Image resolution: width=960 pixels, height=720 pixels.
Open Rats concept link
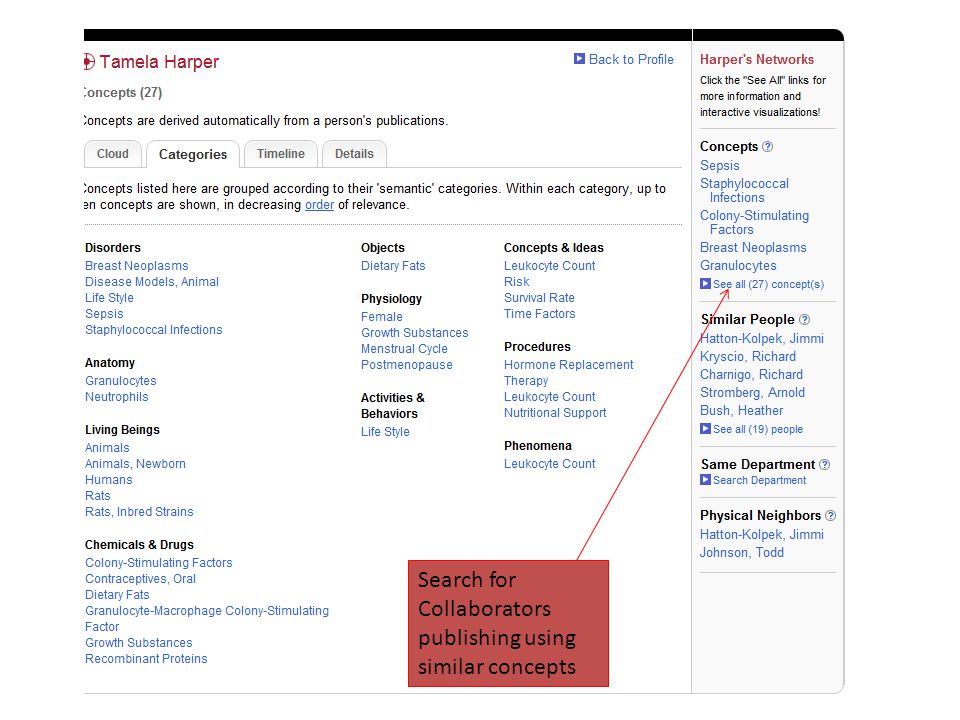[97, 495]
